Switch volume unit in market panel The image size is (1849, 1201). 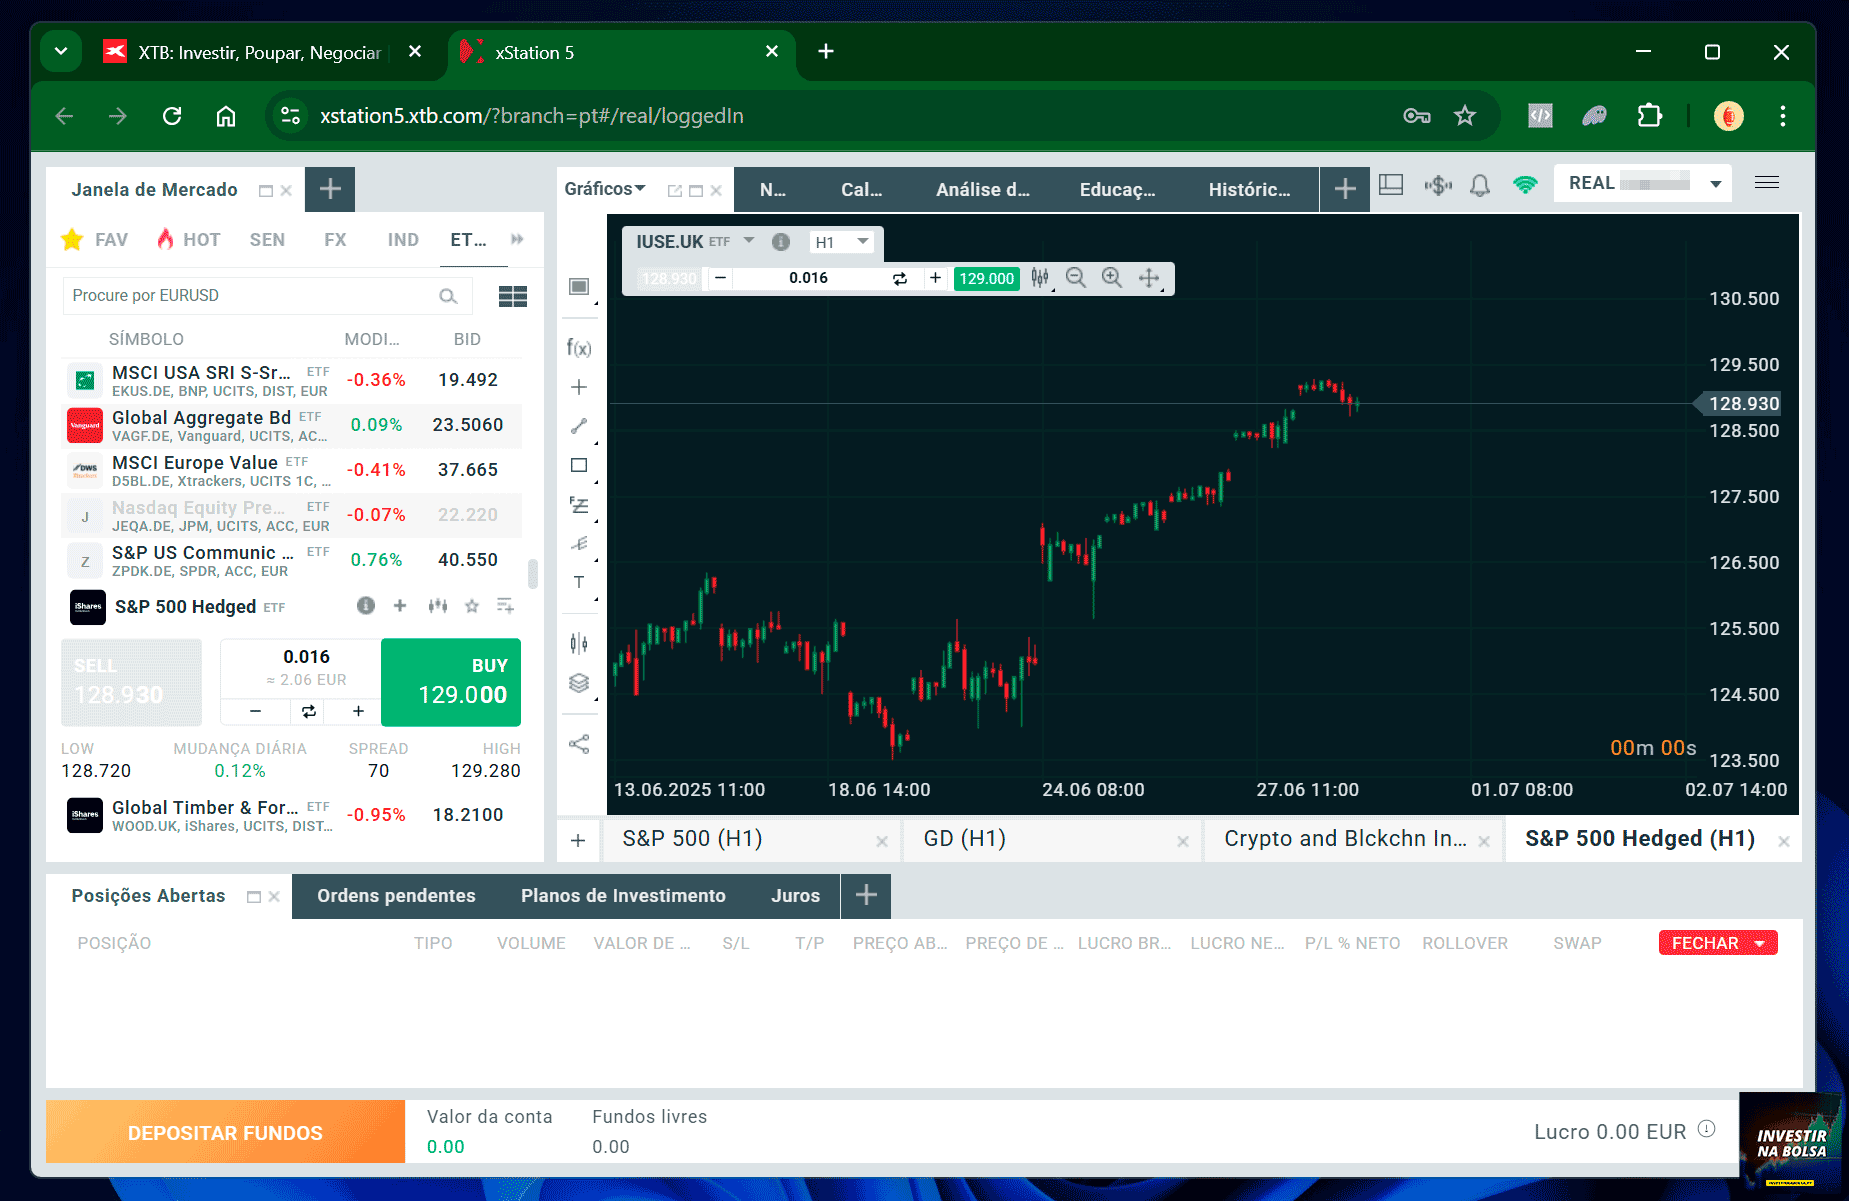pyautogui.click(x=308, y=711)
